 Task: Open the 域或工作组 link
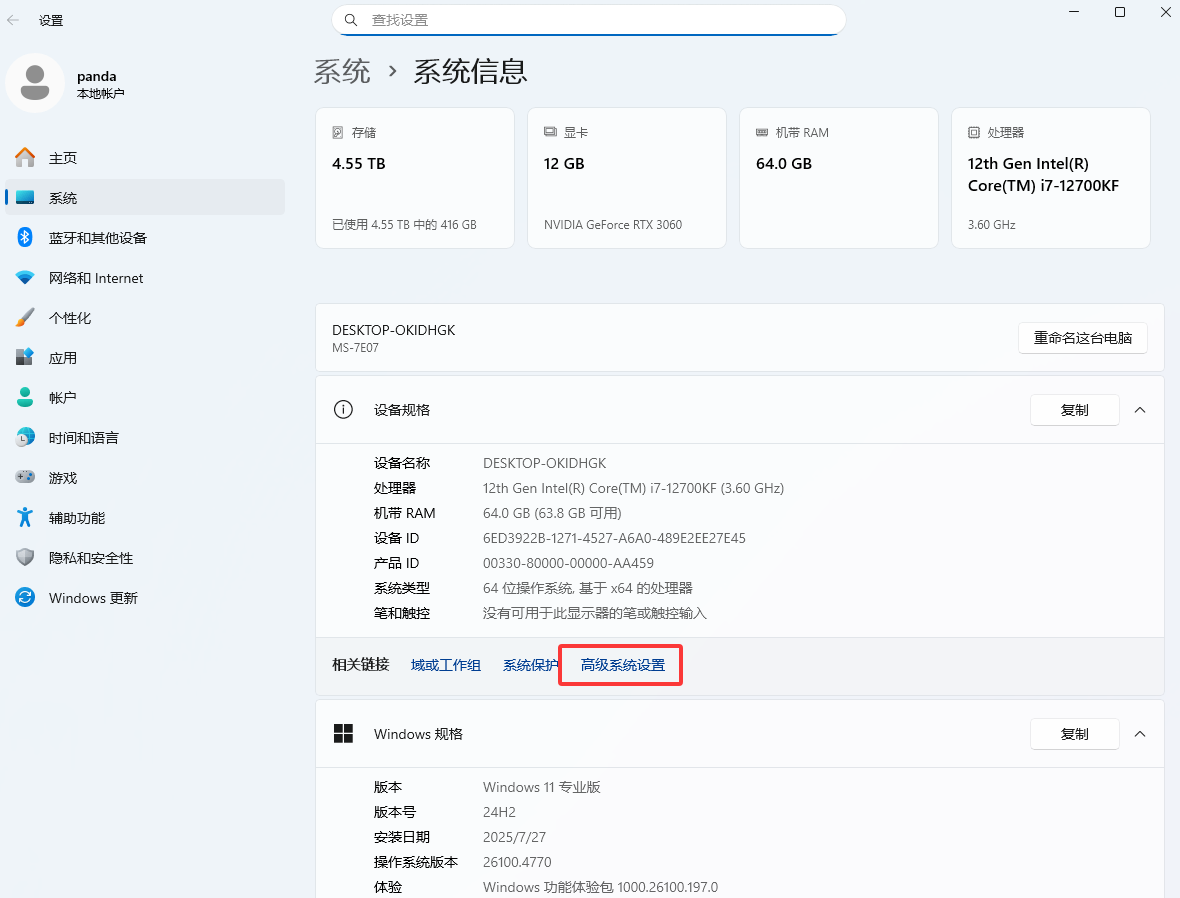click(446, 665)
